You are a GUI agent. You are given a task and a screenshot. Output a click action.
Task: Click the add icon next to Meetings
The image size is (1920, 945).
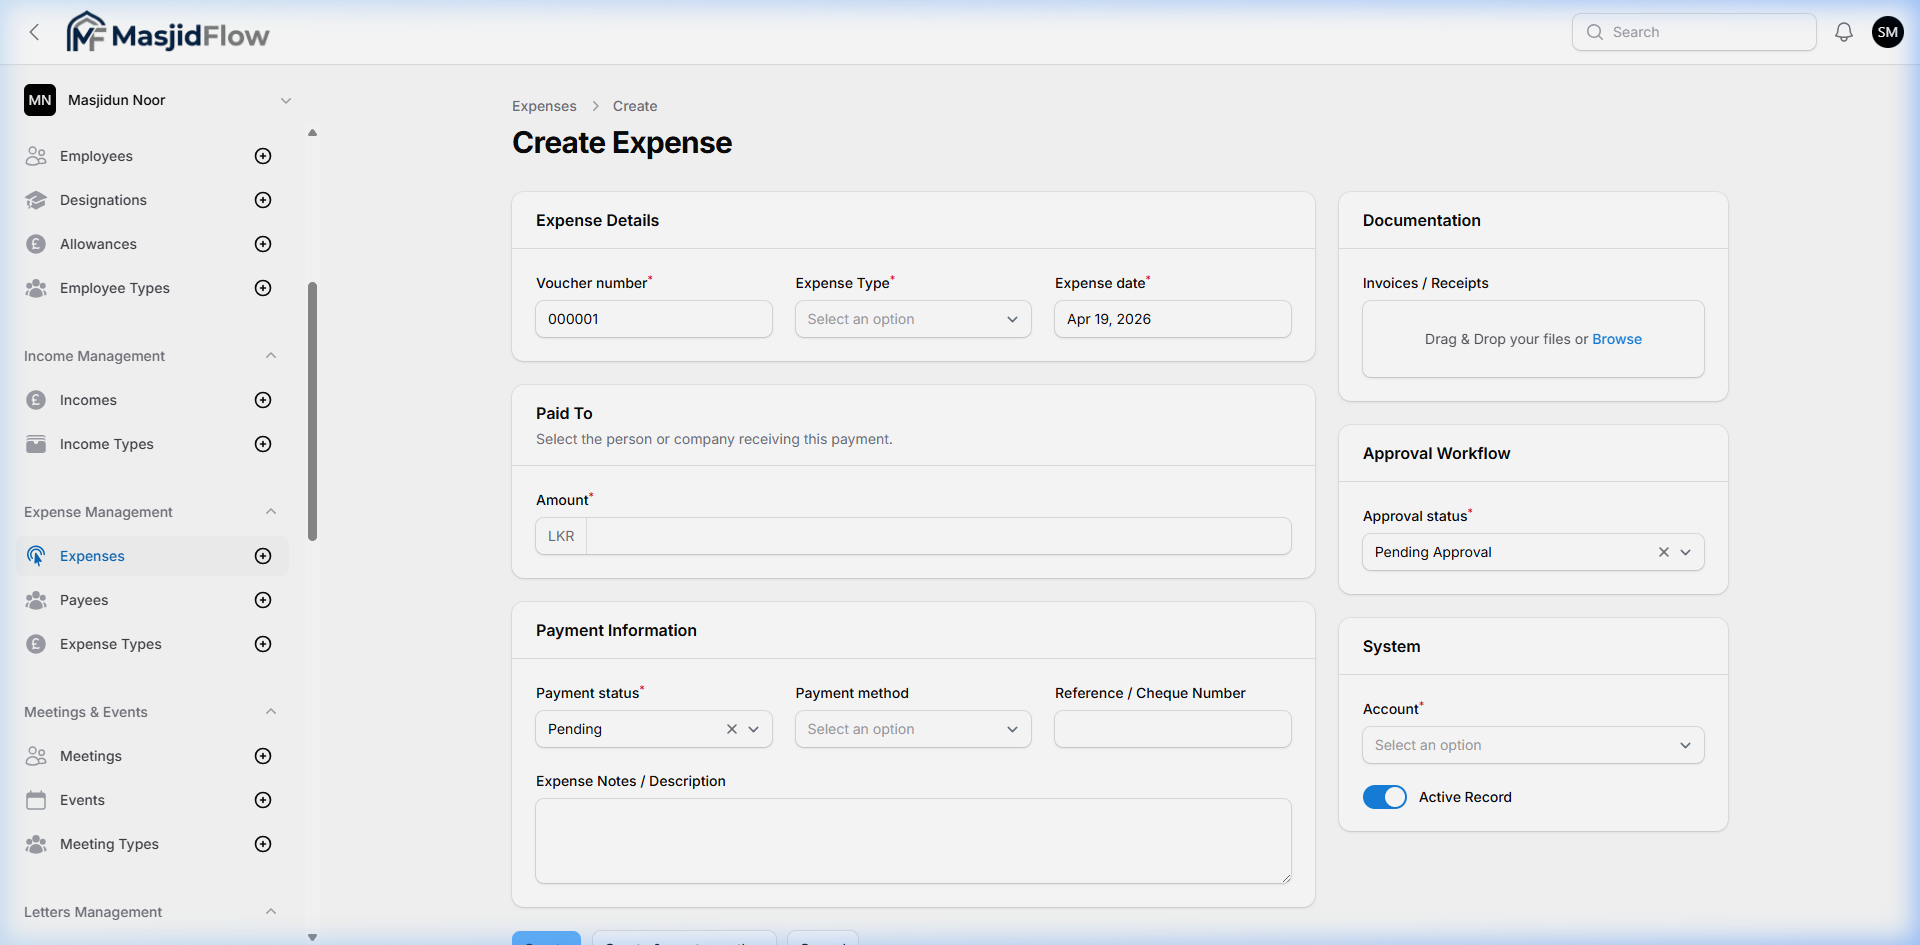(x=262, y=756)
